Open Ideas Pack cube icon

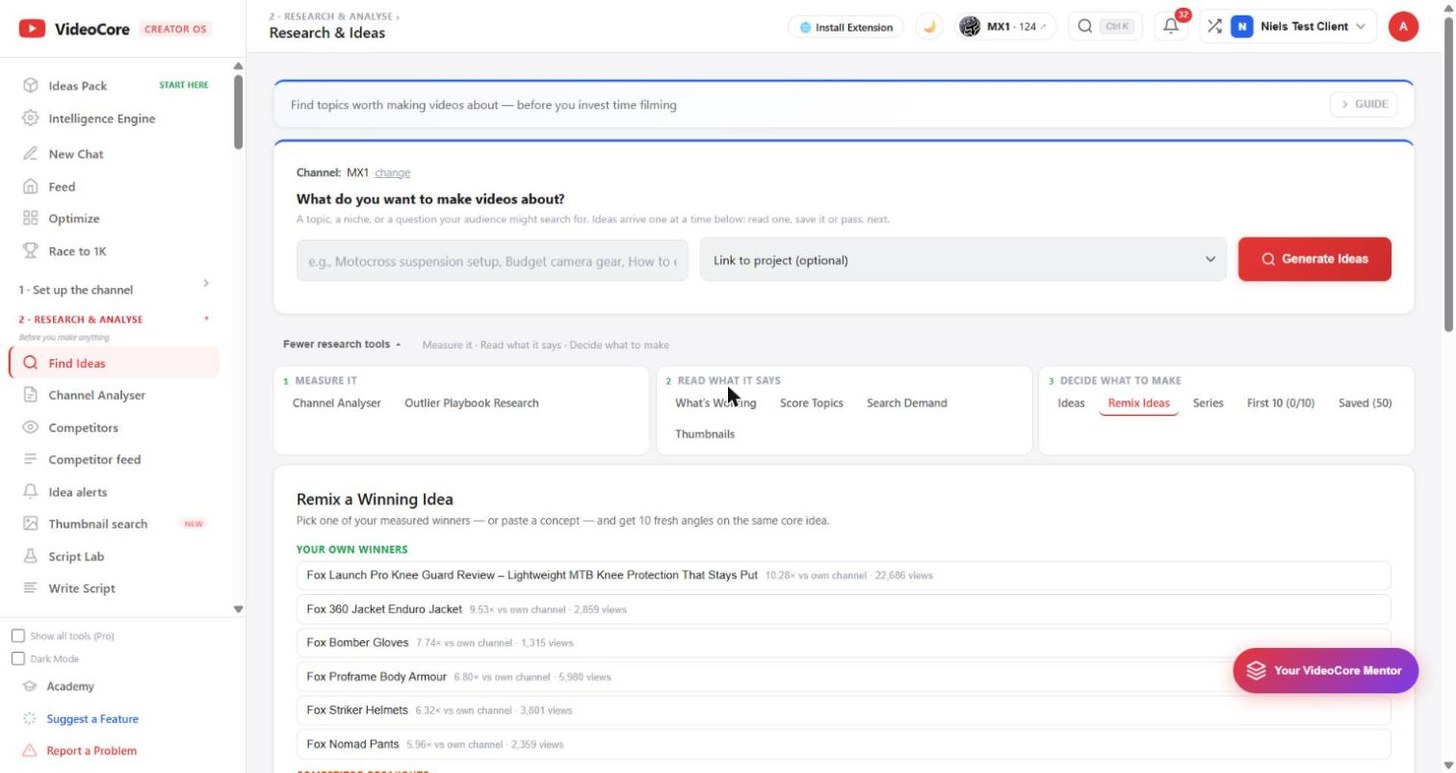pyautogui.click(x=30, y=86)
